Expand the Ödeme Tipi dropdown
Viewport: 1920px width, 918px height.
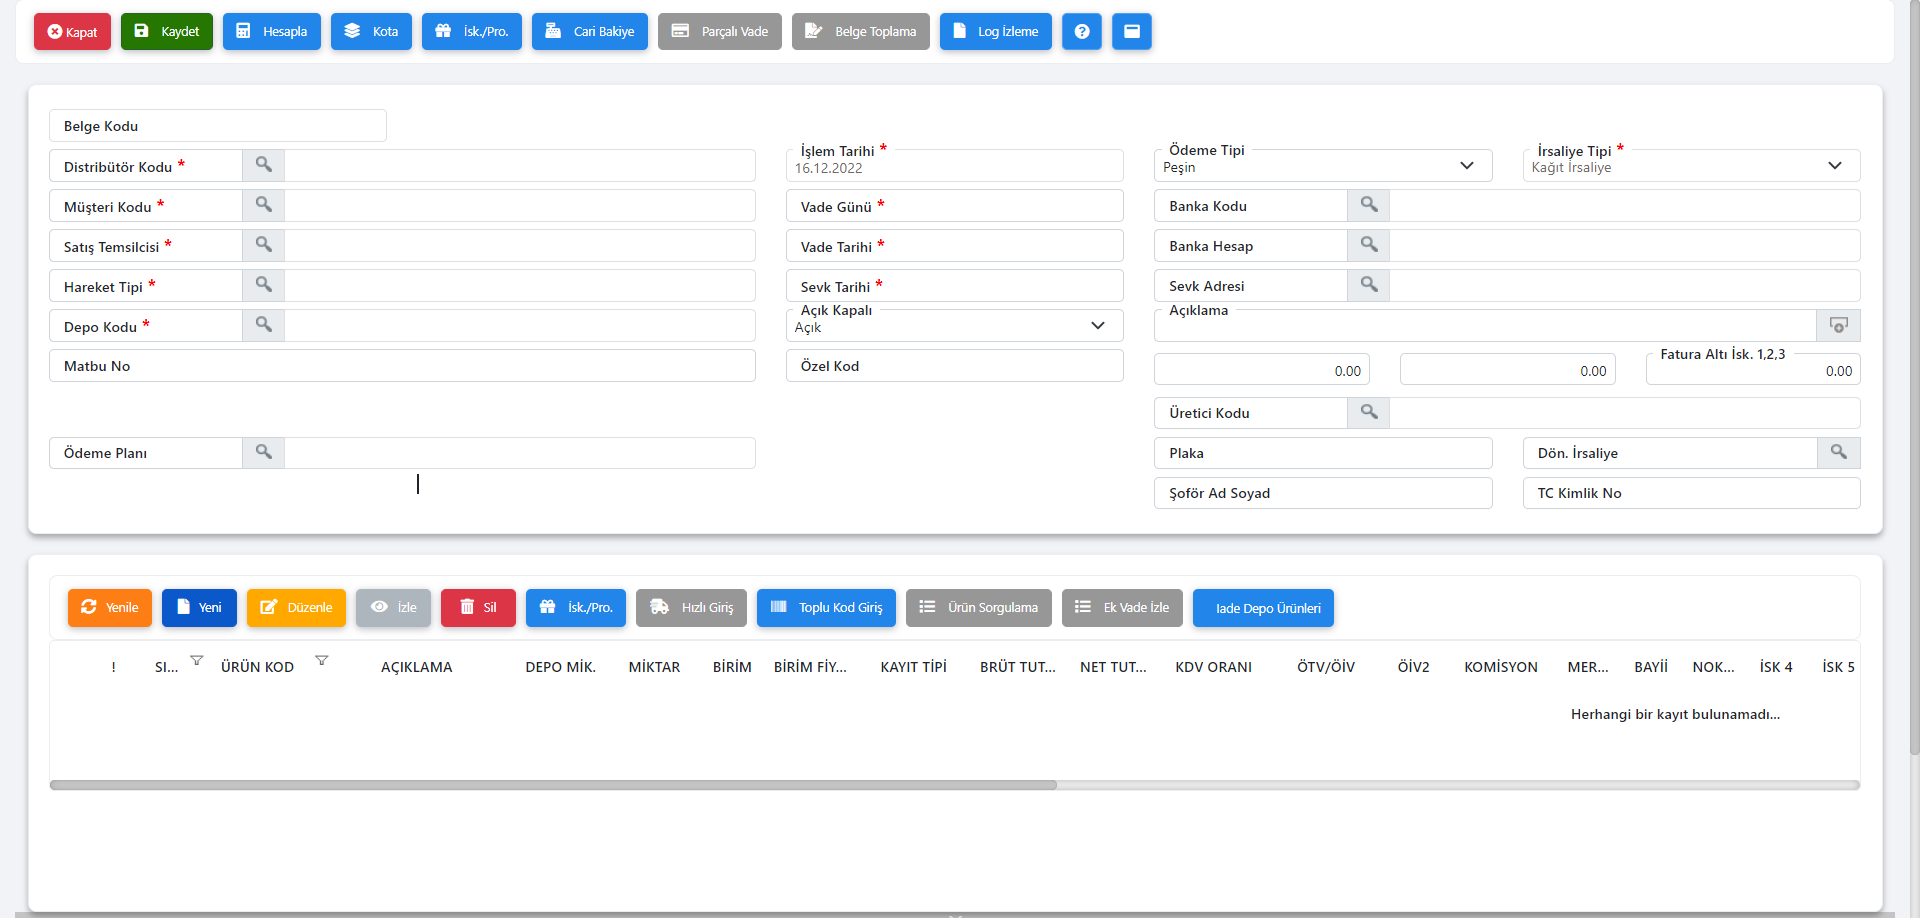coord(1466,166)
